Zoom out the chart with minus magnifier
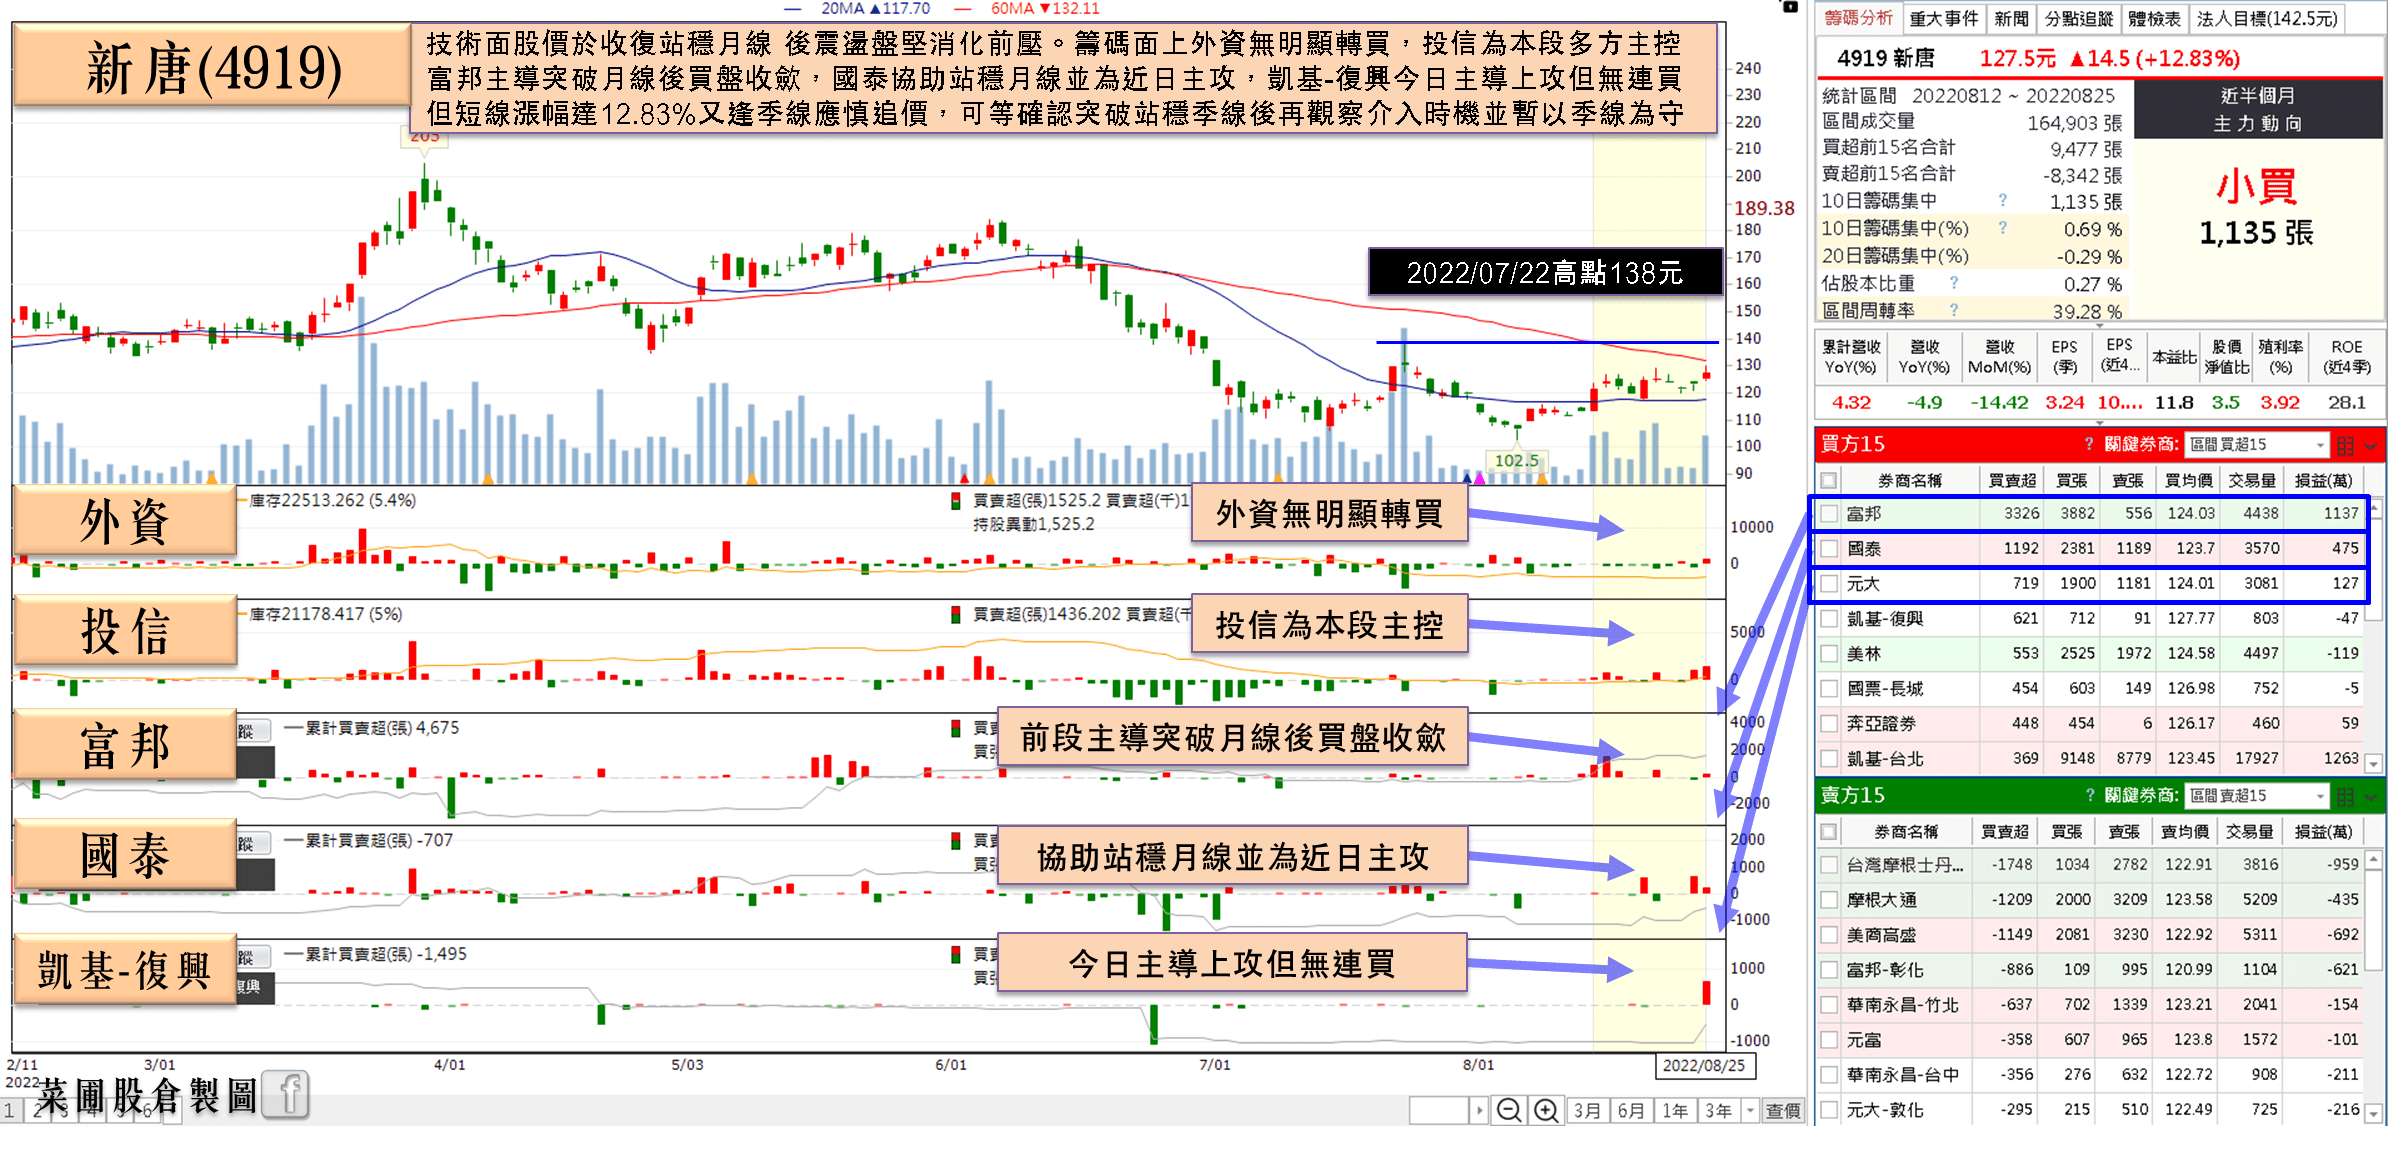Image resolution: width=2388 pixels, height=1149 pixels. click(x=1509, y=1110)
